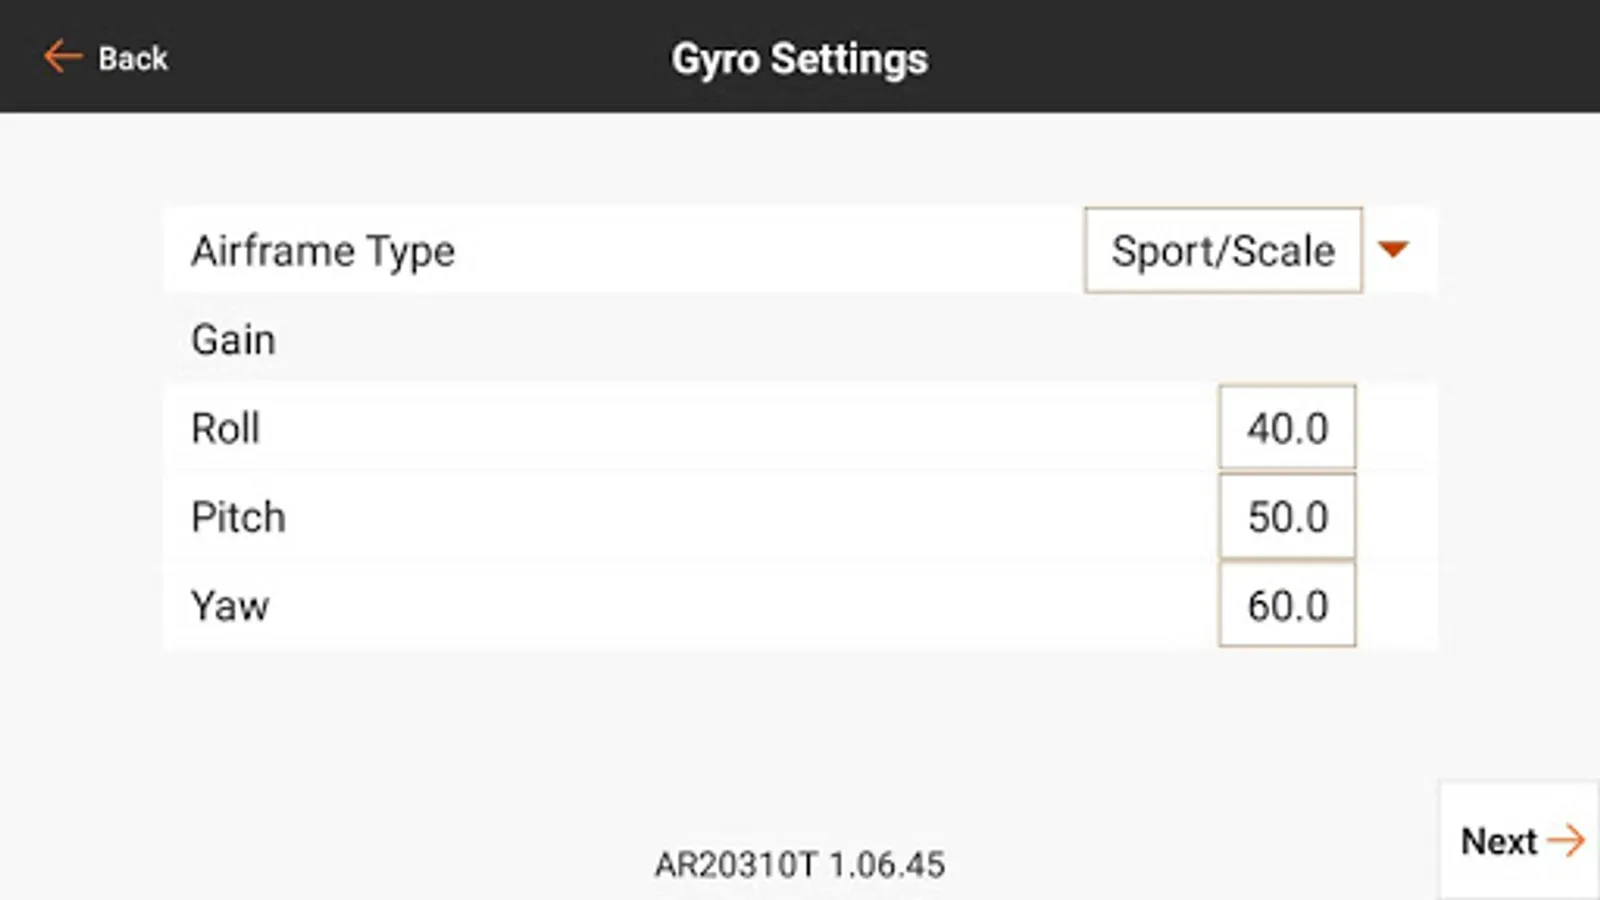
Task: Select the Pitch gain value 50.0
Action: [x=1287, y=516]
